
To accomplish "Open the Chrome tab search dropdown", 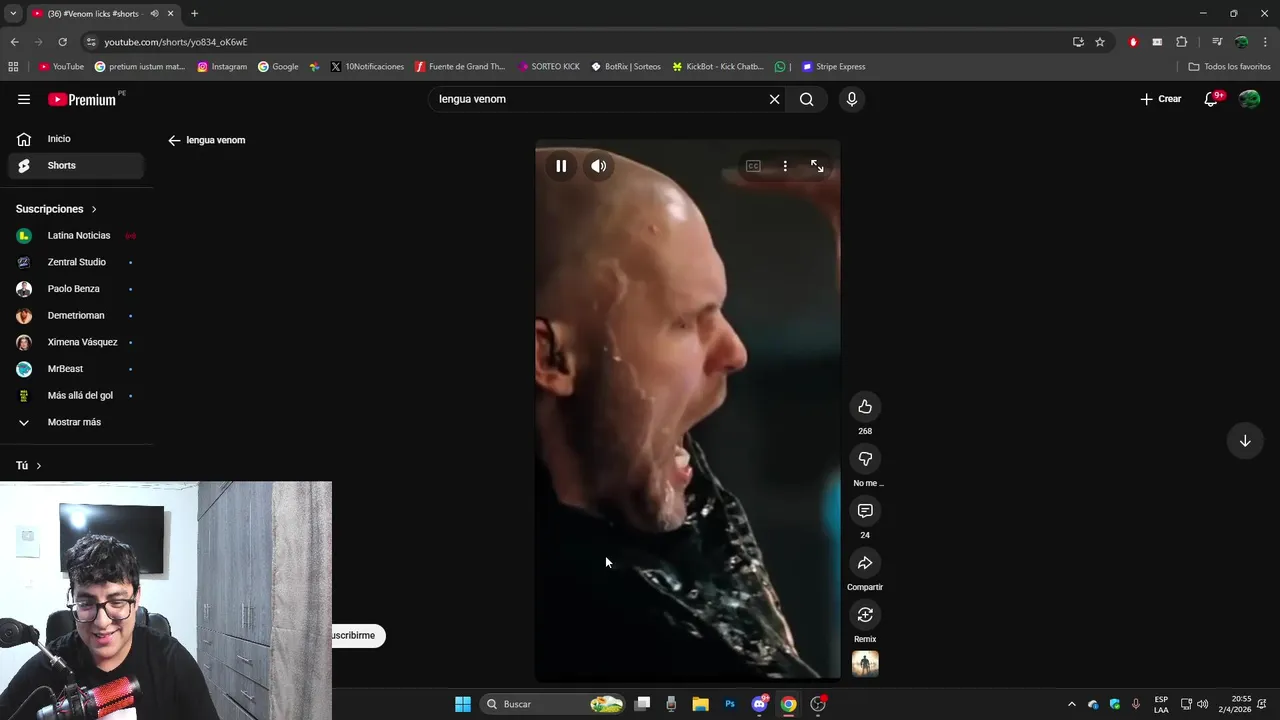I will click(13, 13).
